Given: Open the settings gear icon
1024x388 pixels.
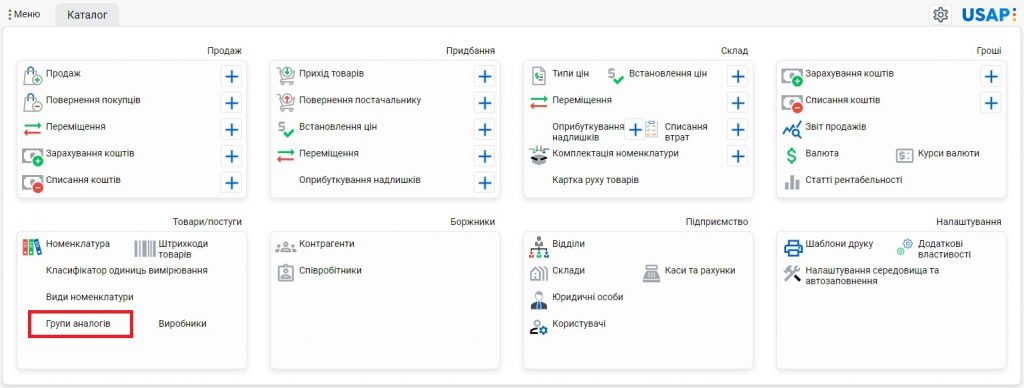Looking at the screenshot, I should tap(940, 14).
